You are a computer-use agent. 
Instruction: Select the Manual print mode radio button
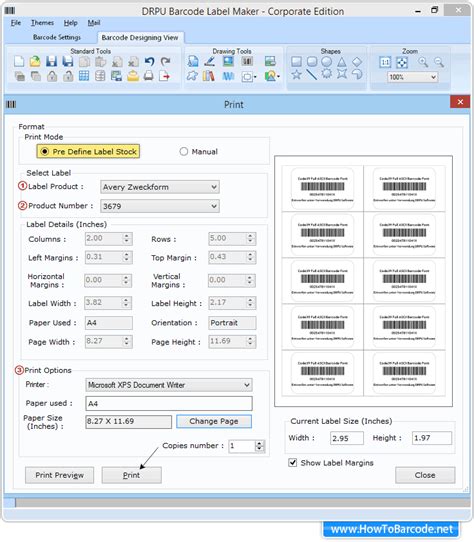coord(184,151)
